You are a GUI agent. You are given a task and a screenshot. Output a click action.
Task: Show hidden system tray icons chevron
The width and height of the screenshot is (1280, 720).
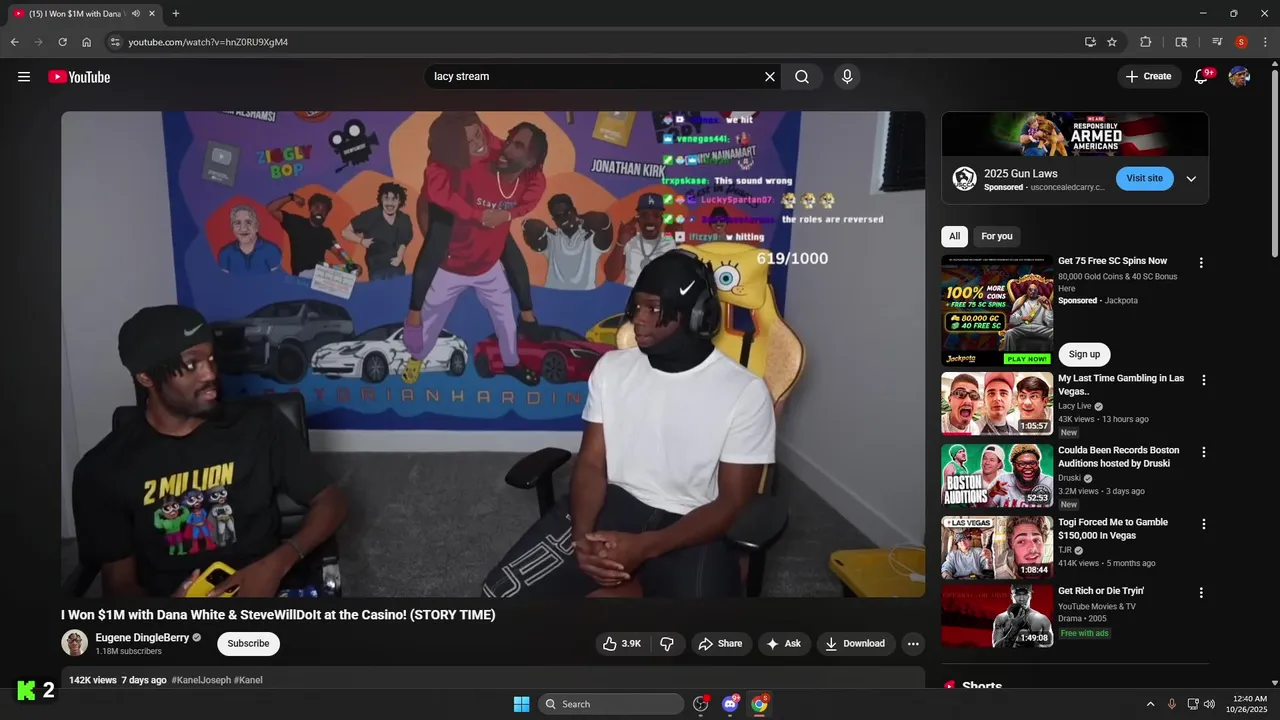[1150, 704]
